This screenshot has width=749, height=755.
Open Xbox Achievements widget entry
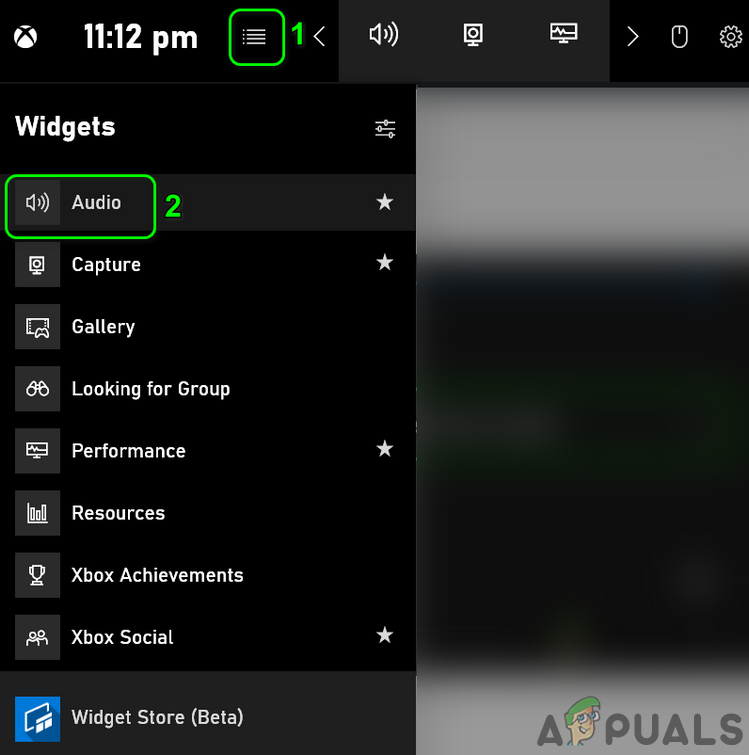208,575
